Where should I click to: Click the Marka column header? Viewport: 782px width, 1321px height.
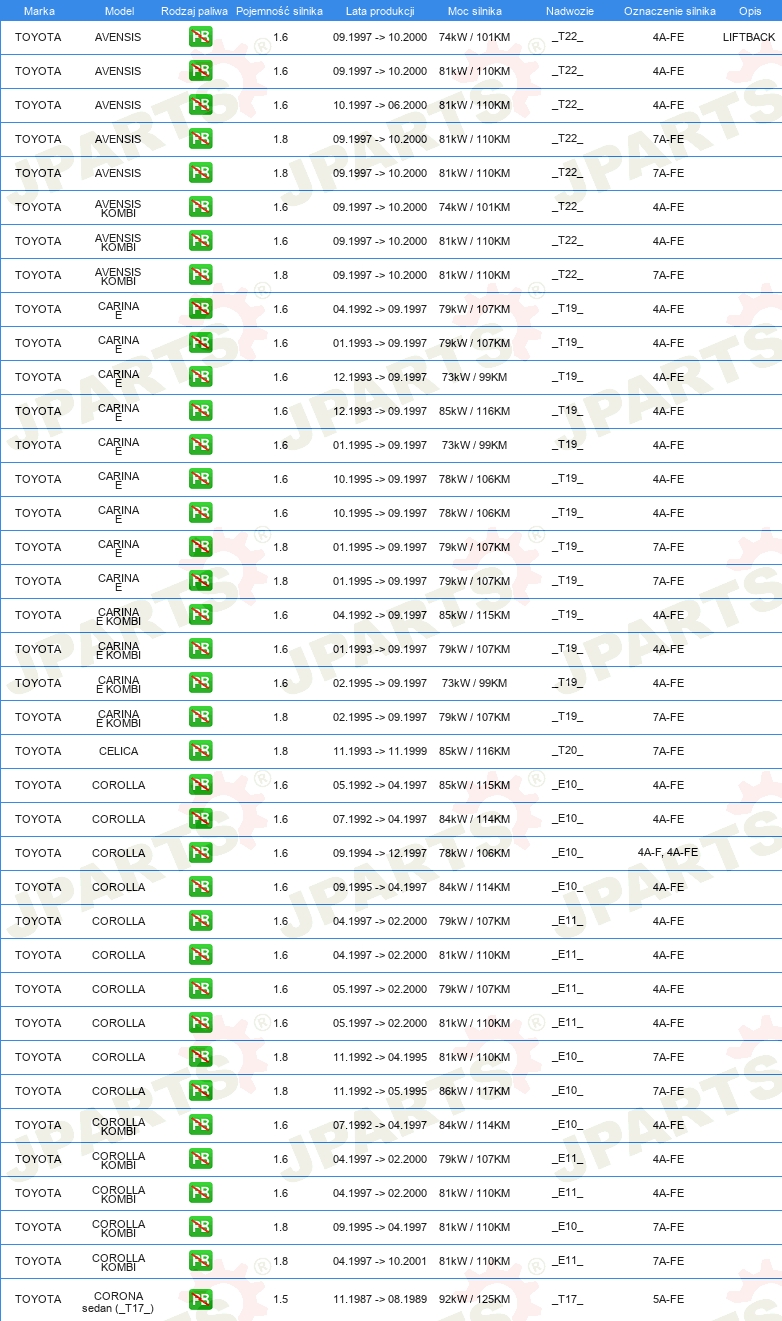39,11
